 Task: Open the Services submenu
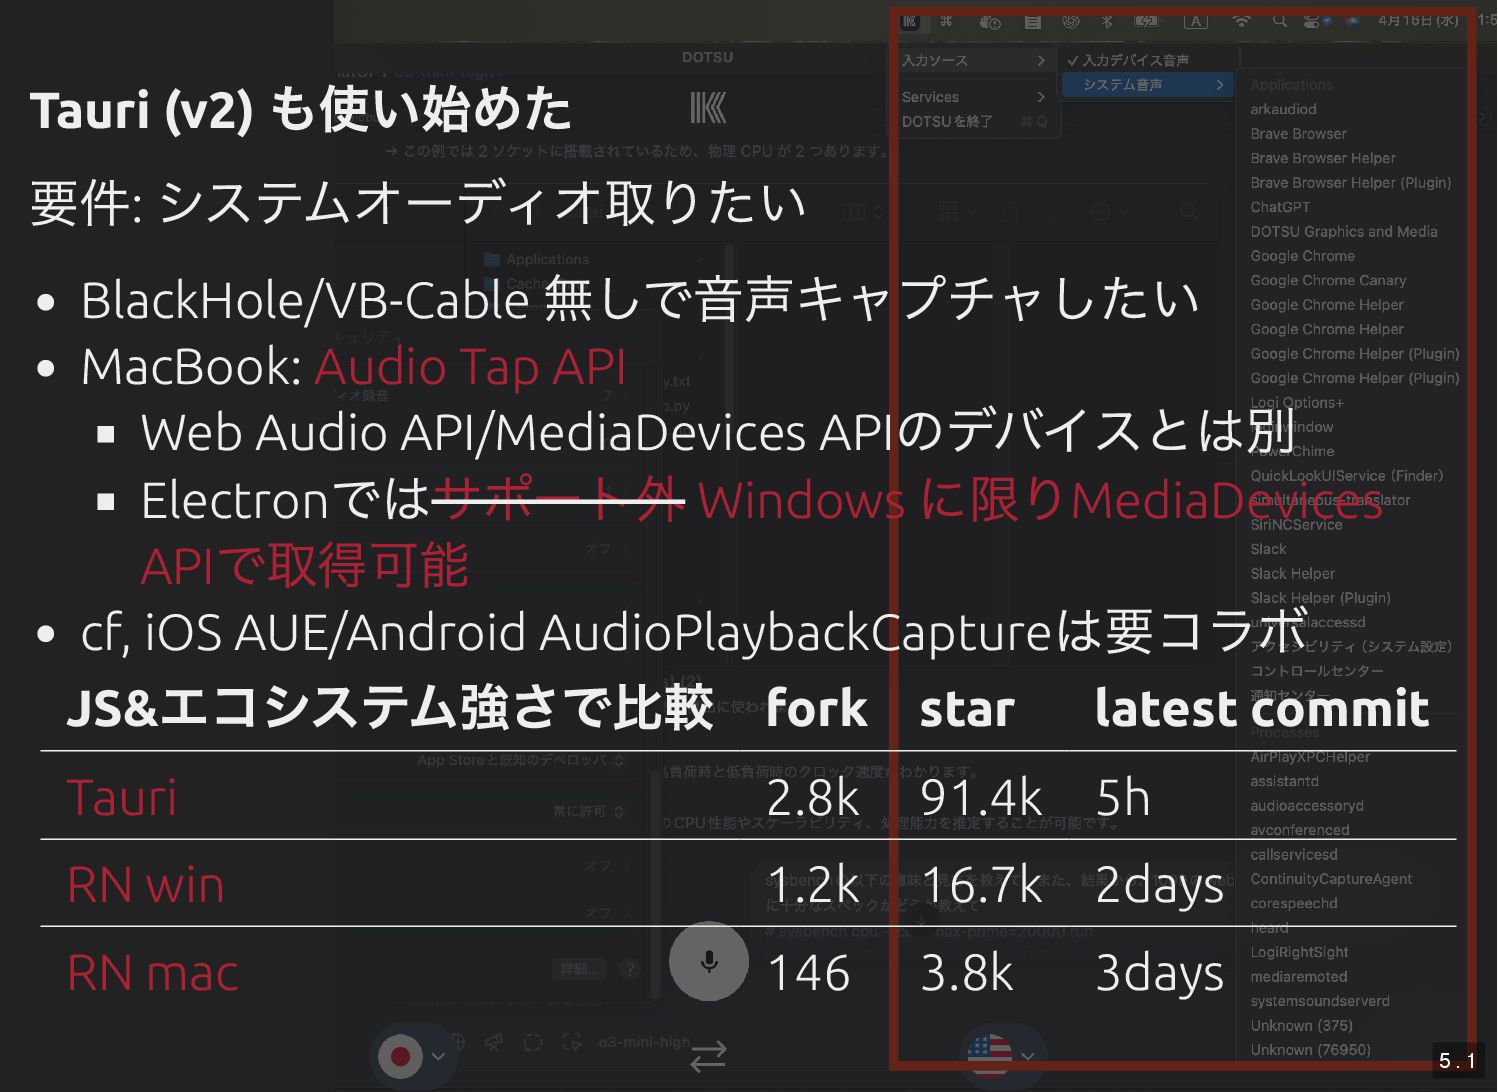[973, 97]
